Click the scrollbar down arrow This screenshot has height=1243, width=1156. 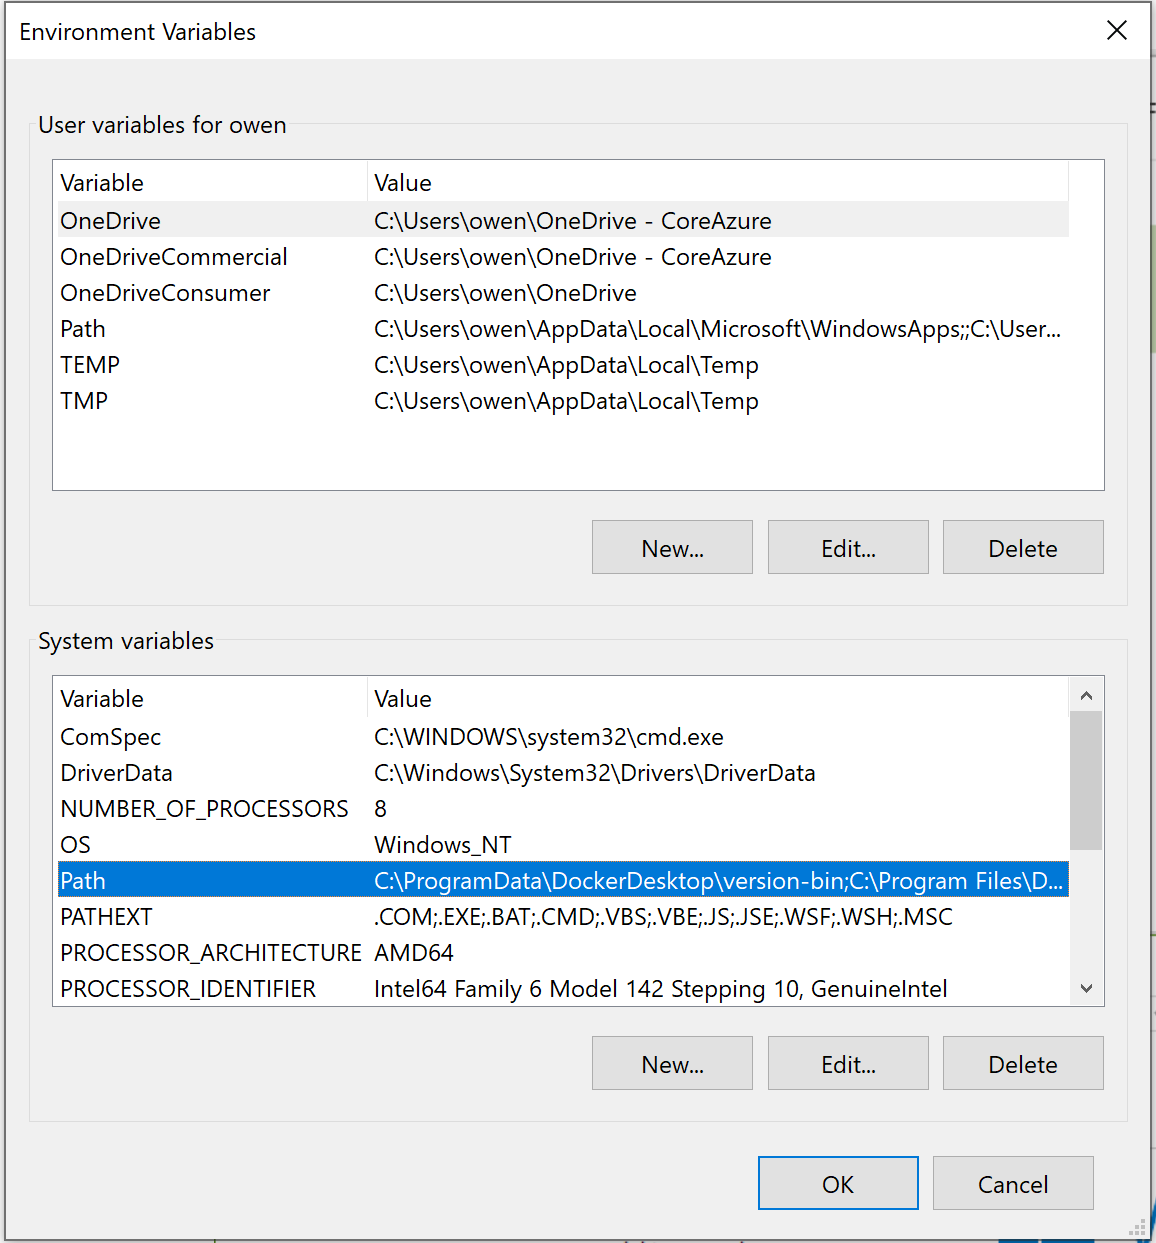pos(1086,988)
